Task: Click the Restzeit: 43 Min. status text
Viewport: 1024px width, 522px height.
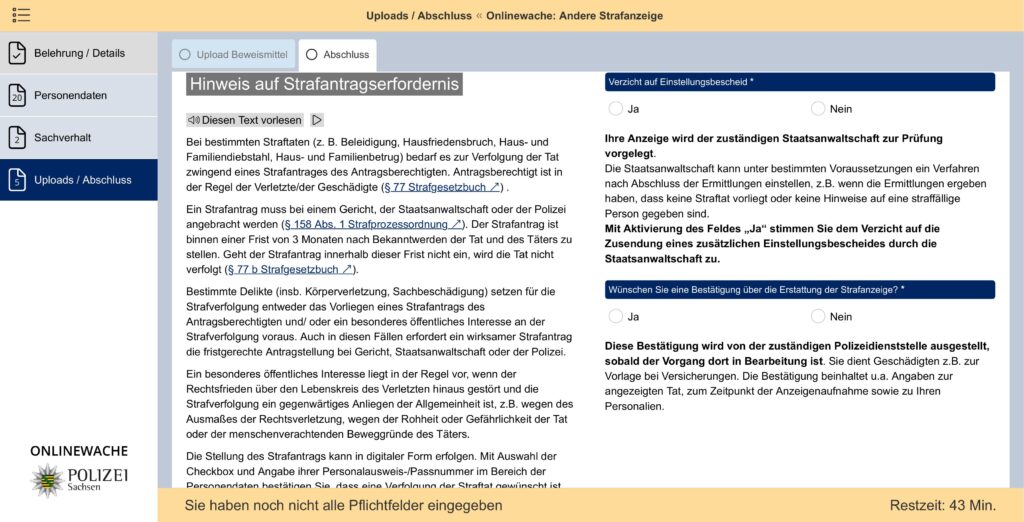Action: tap(942, 506)
